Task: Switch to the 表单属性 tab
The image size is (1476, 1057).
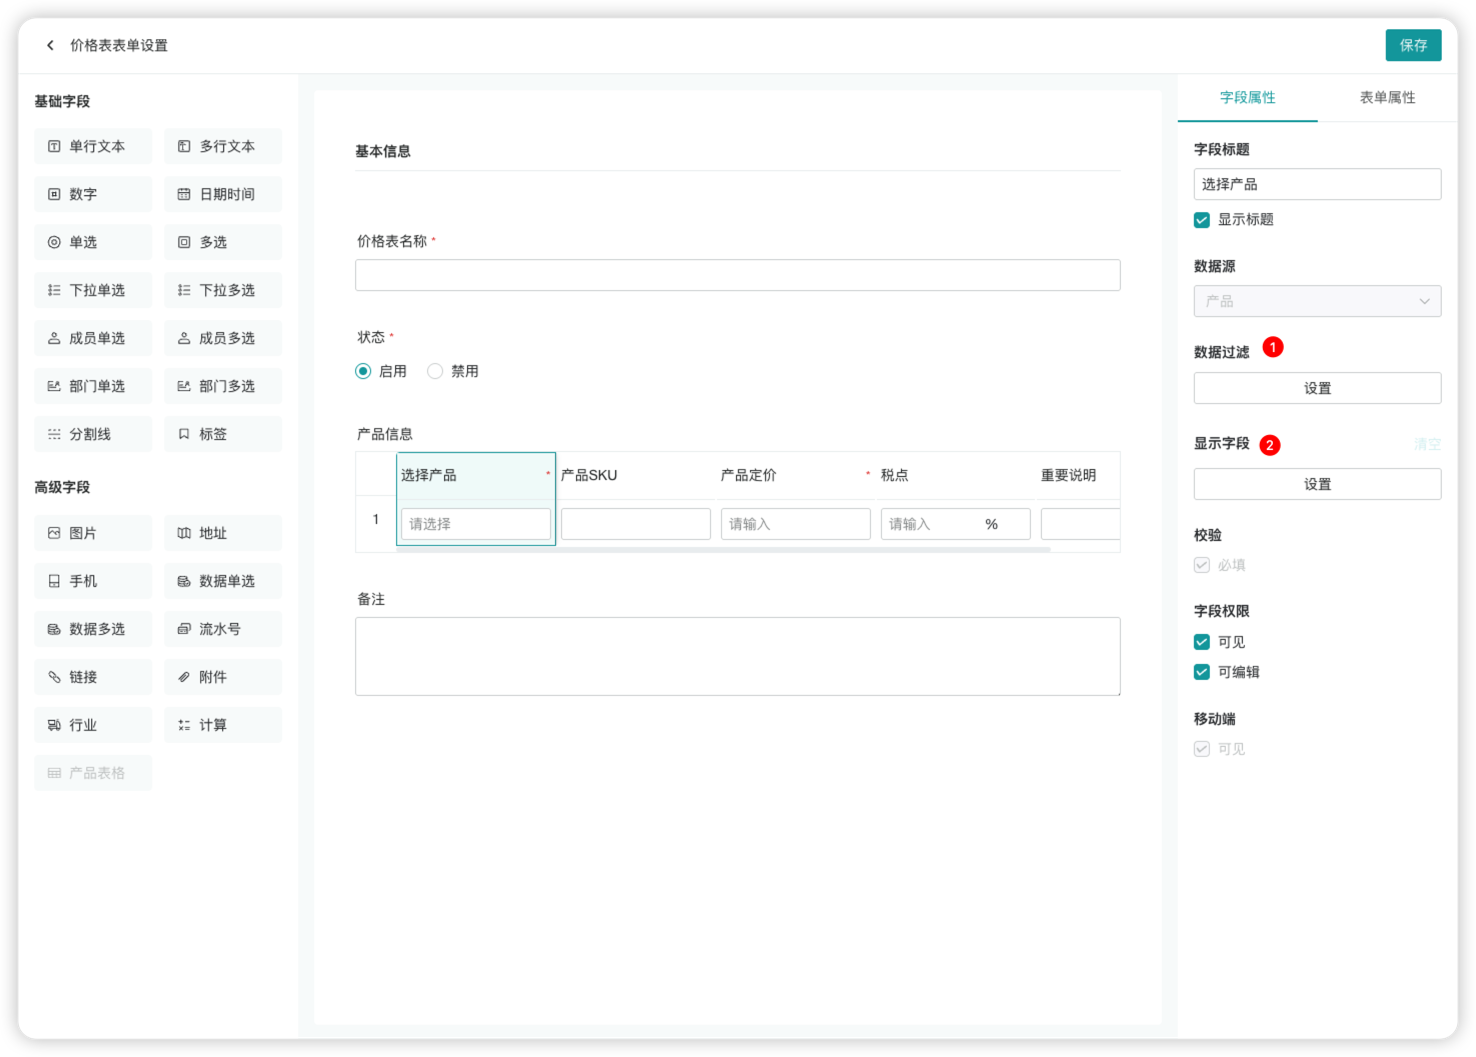Action: click(1387, 97)
